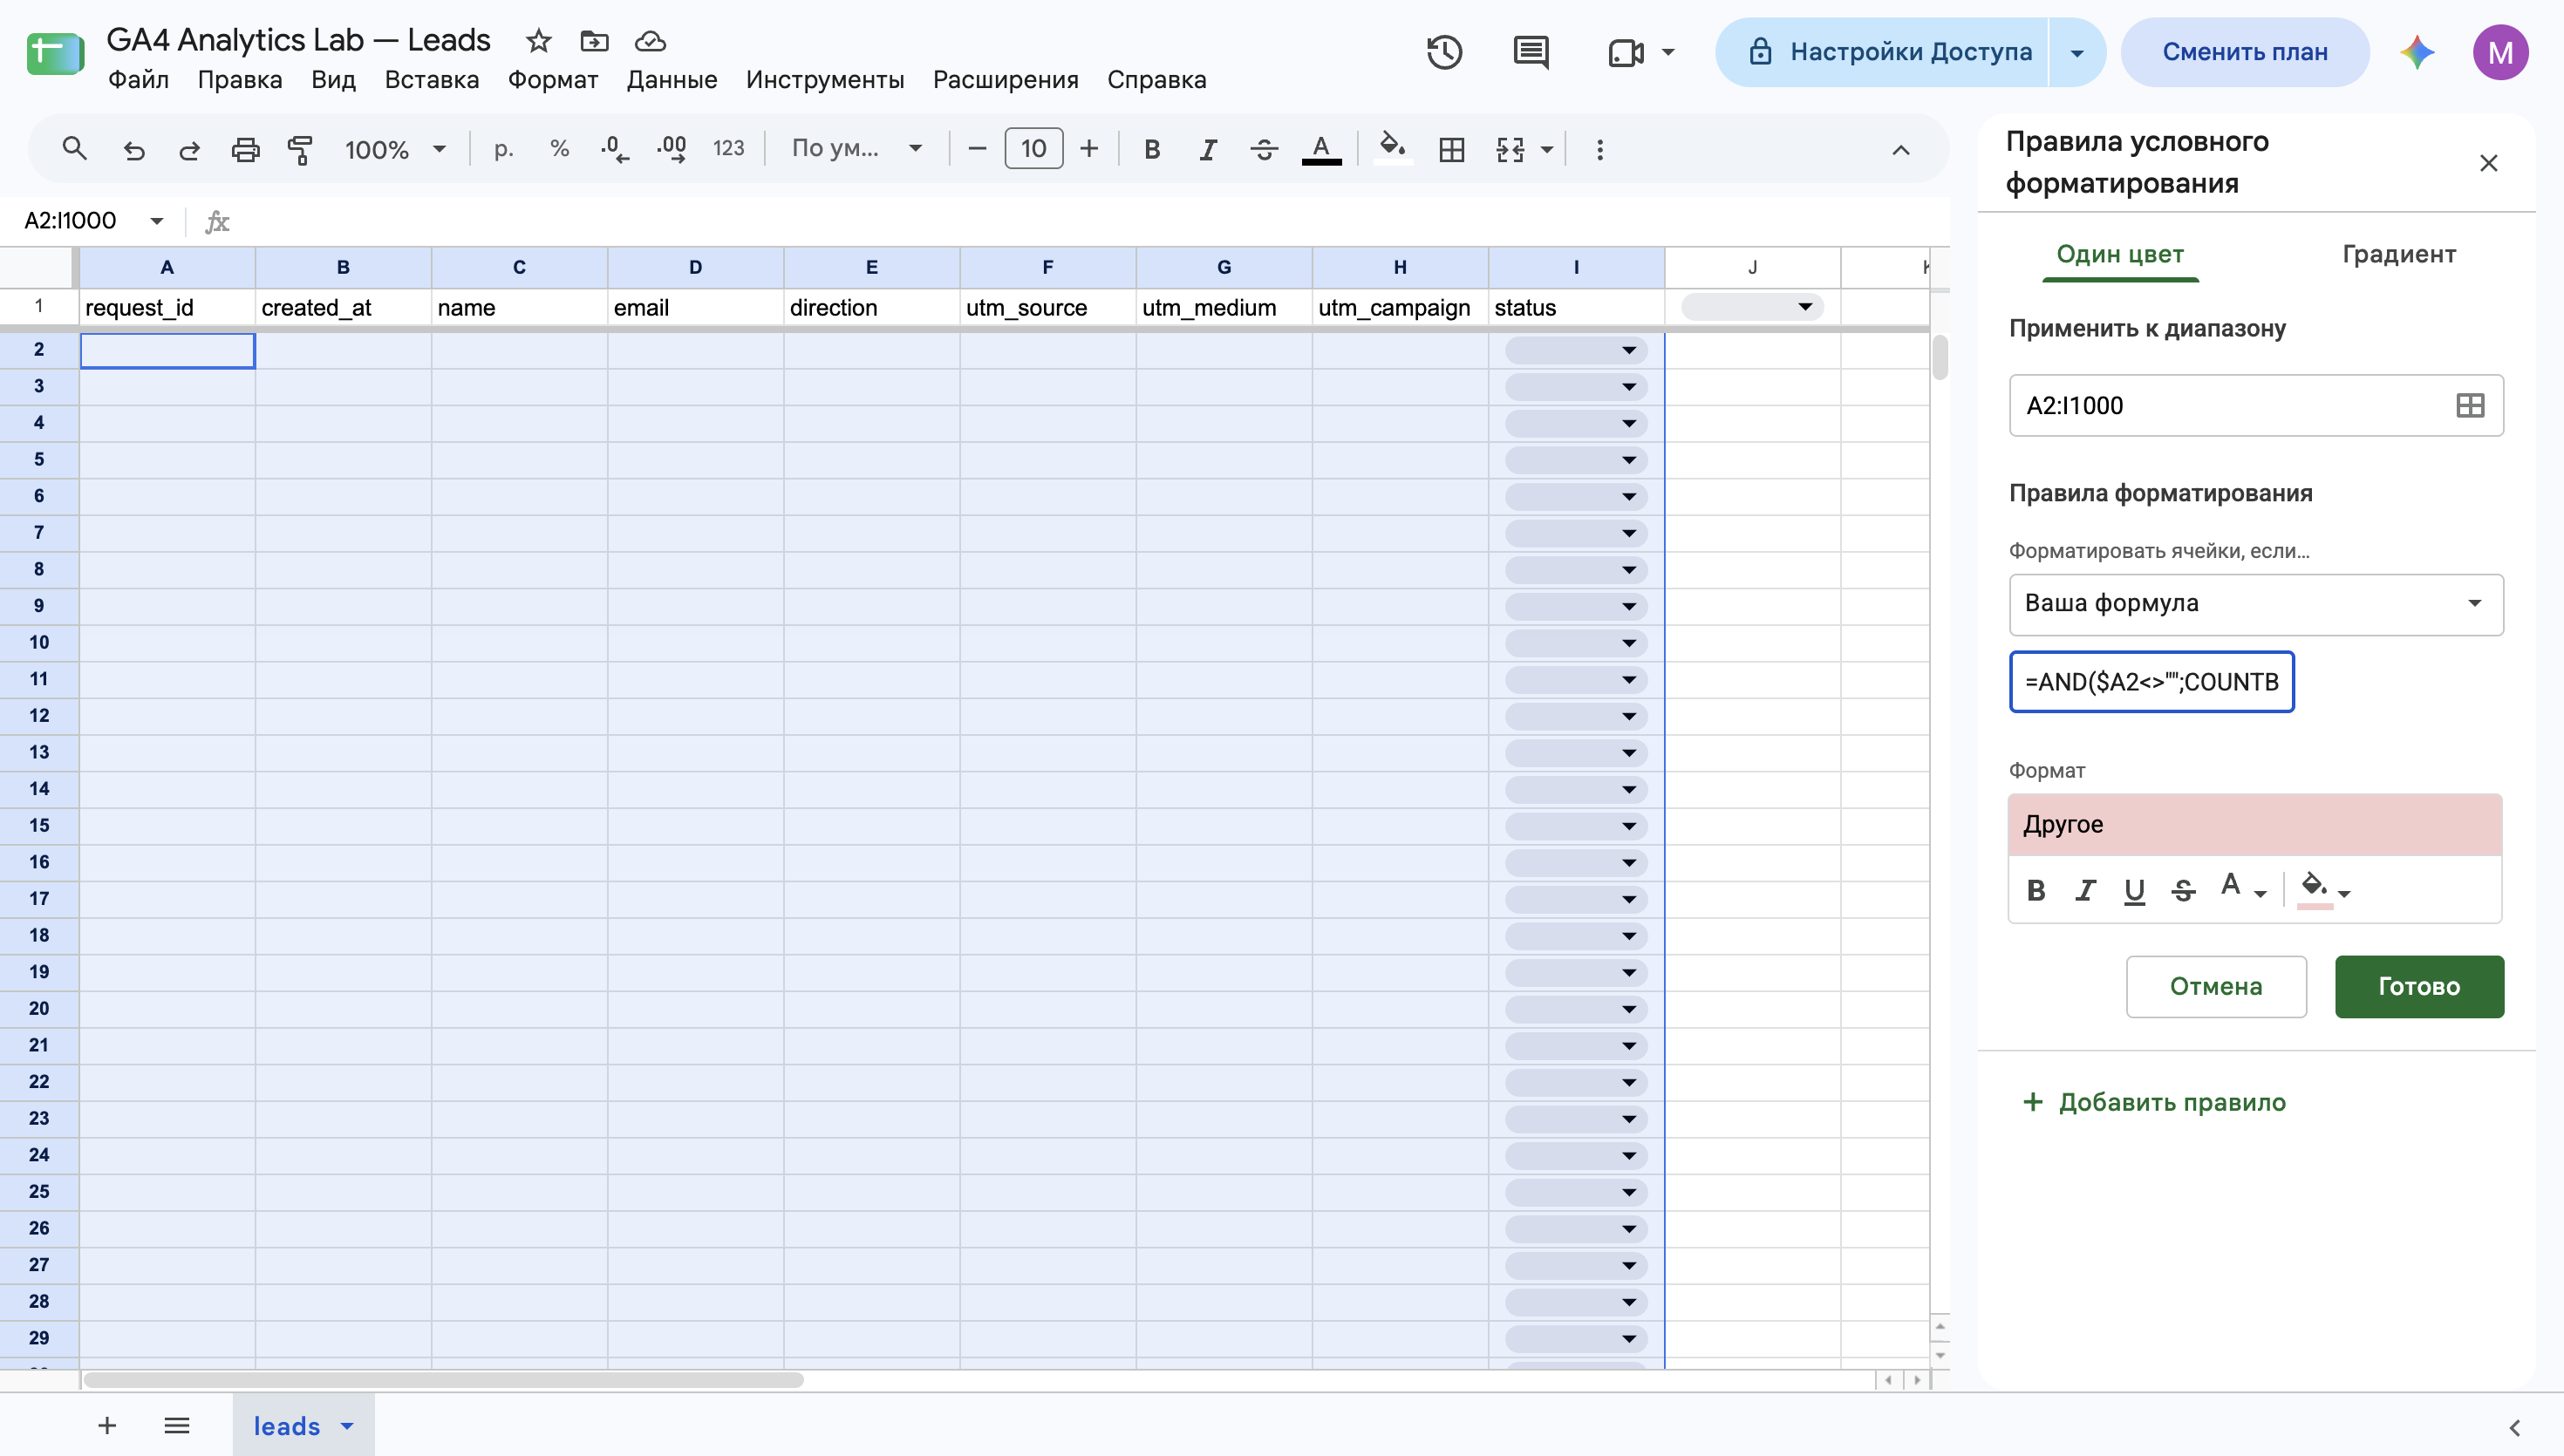The height and width of the screenshot is (1456, 2564).
Task: Open rule fill color picker
Action: click(x=2323, y=888)
